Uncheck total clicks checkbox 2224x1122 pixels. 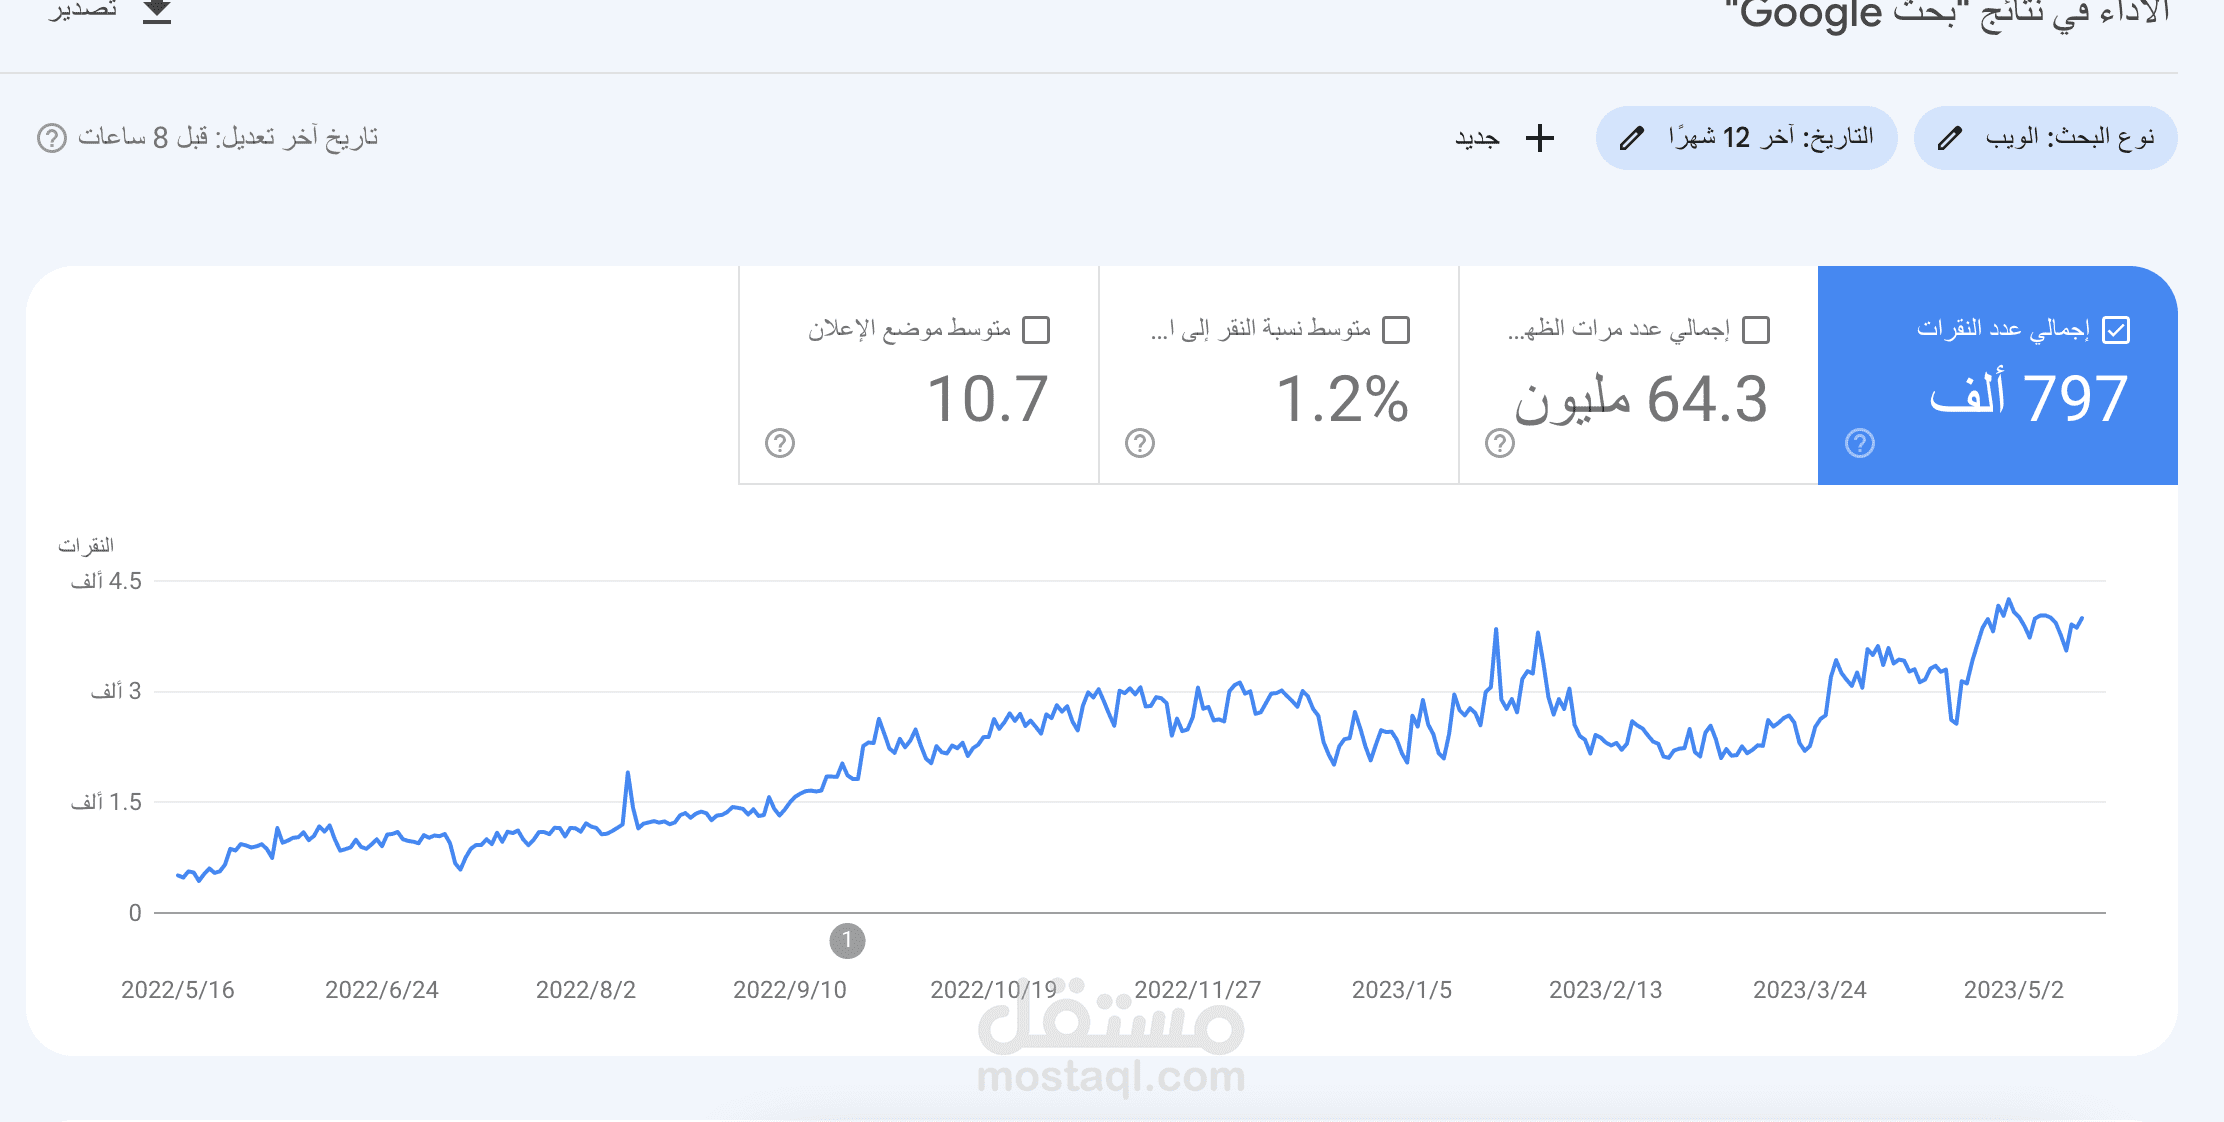pyautogui.click(x=2116, y=330)
